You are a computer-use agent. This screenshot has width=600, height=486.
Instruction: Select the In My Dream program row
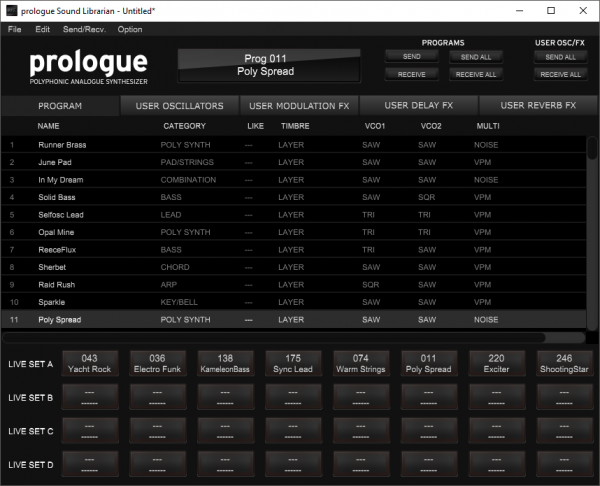(x=293, y=180)
